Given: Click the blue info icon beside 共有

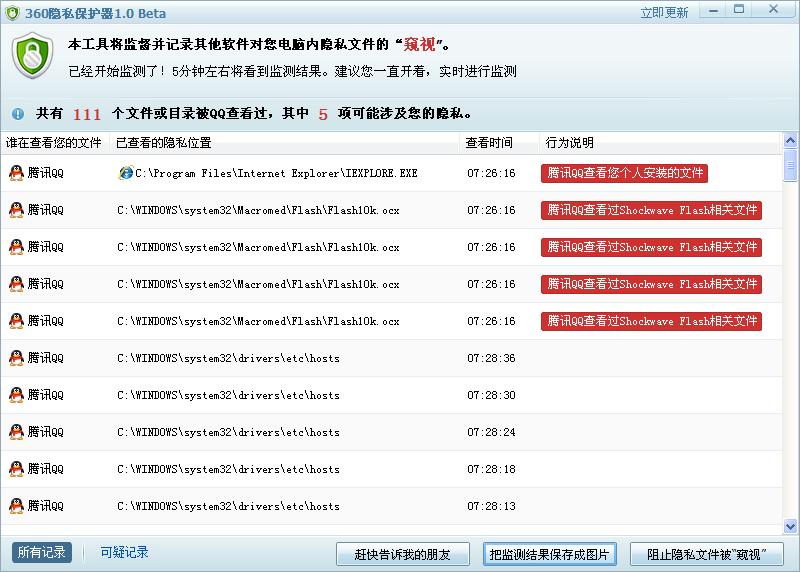Looking at the screenshot, I should [18, 114].
